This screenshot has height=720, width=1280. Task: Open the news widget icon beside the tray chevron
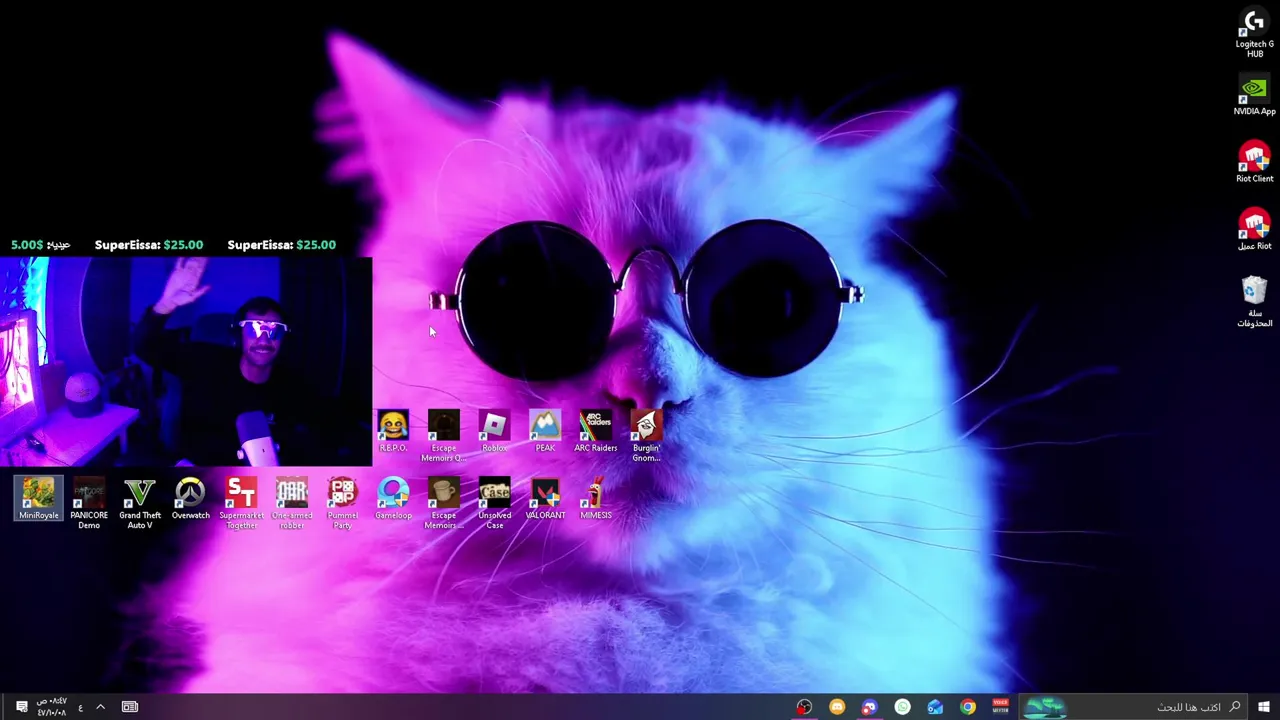click(130, 707)
